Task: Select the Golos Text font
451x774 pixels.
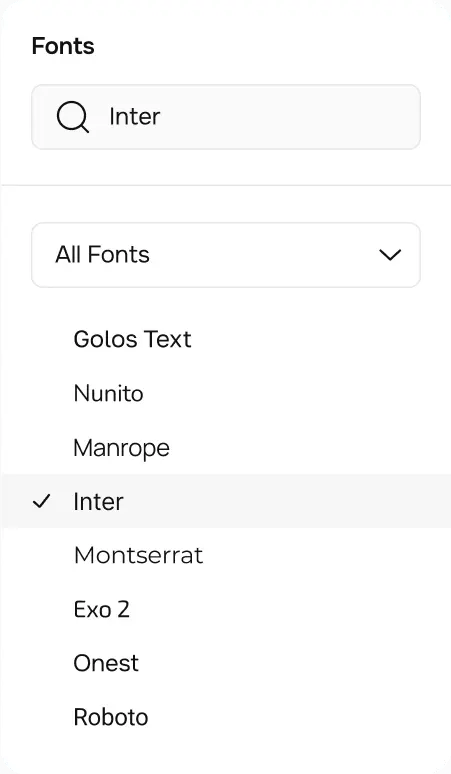Action: coord(132,339)
